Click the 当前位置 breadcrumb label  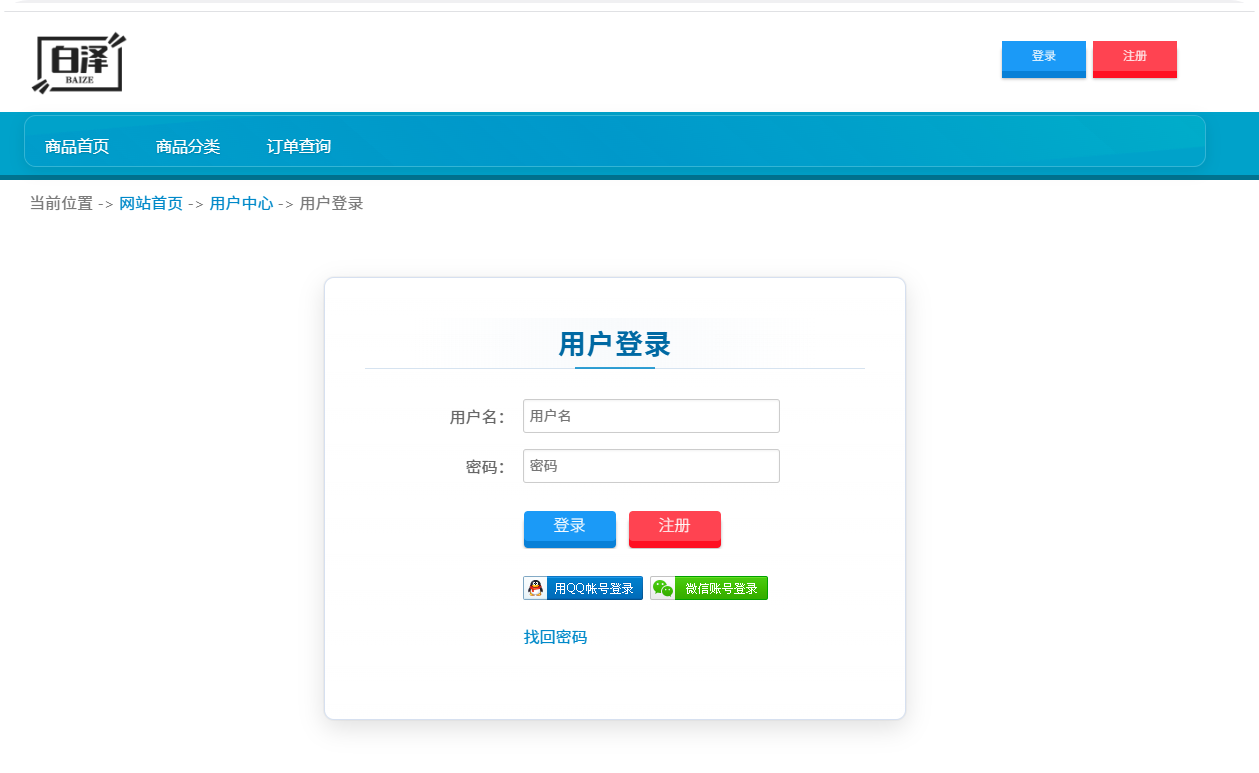coord(61,204)
